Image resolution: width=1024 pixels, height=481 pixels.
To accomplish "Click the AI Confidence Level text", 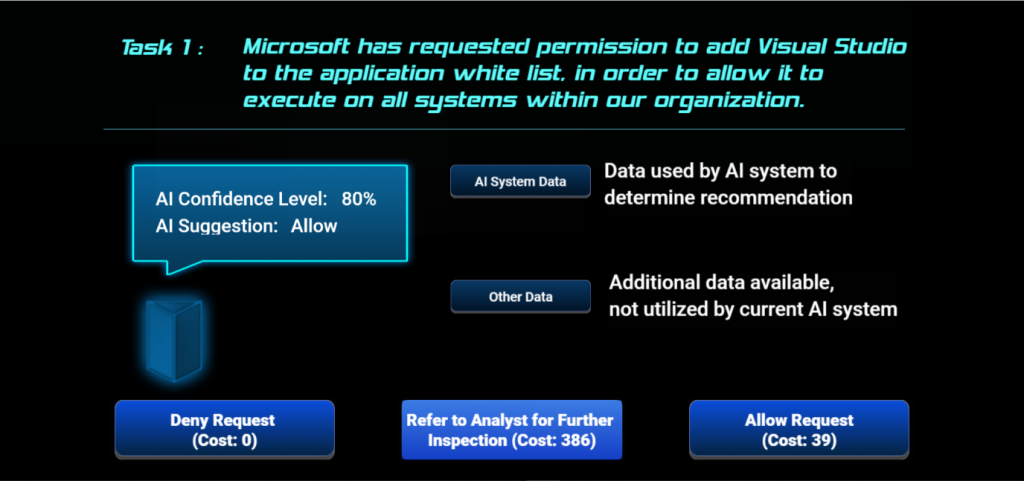I will pyautogui.click(x=241, y=199).
